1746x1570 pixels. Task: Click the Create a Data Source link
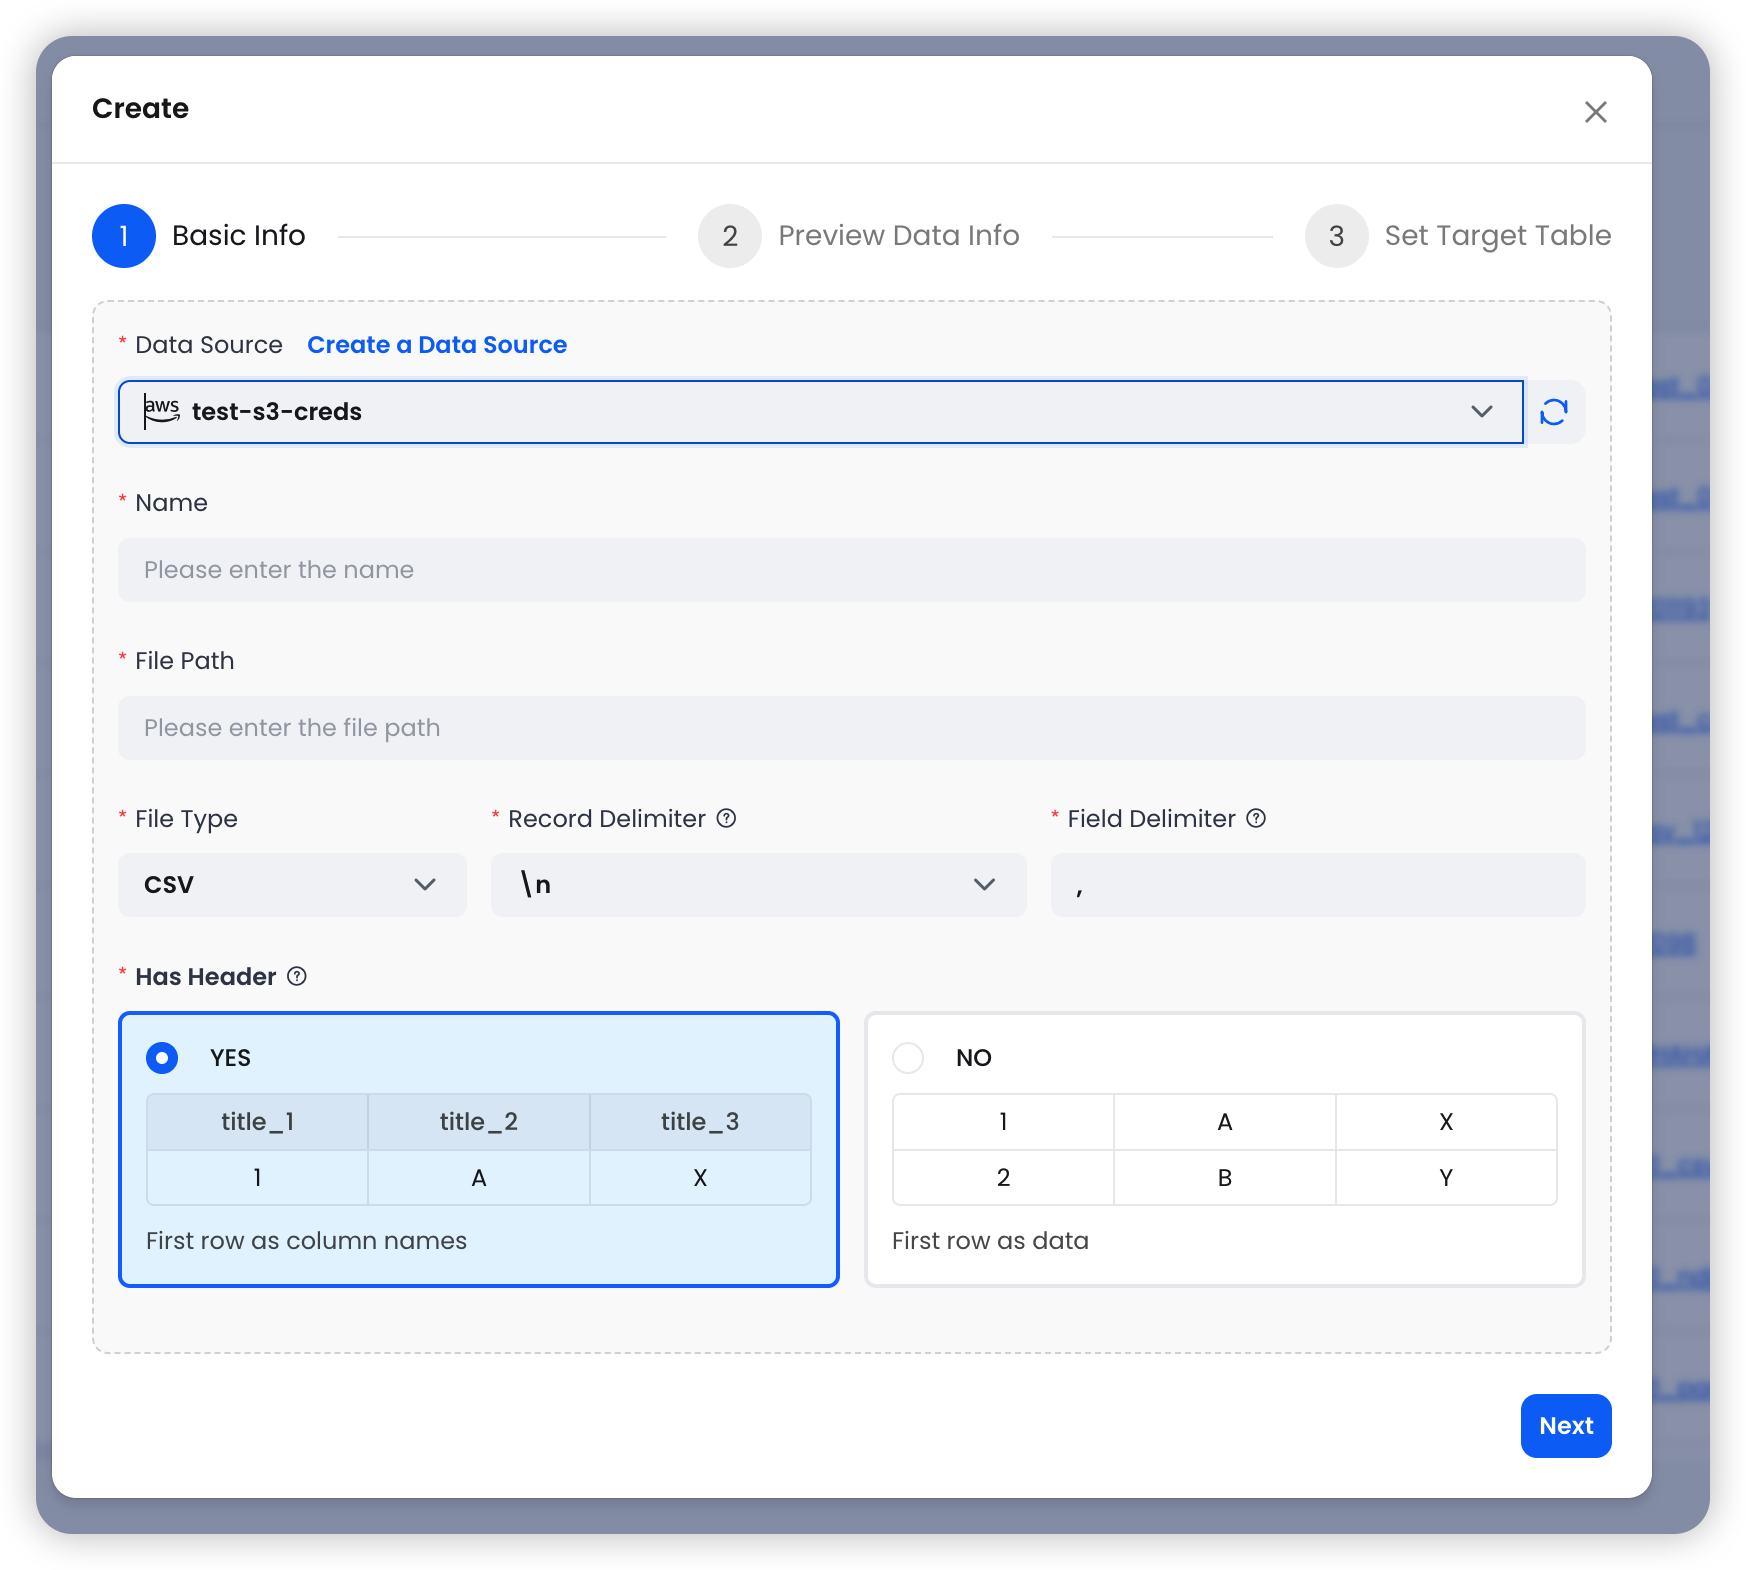click(x=437, y=344)
